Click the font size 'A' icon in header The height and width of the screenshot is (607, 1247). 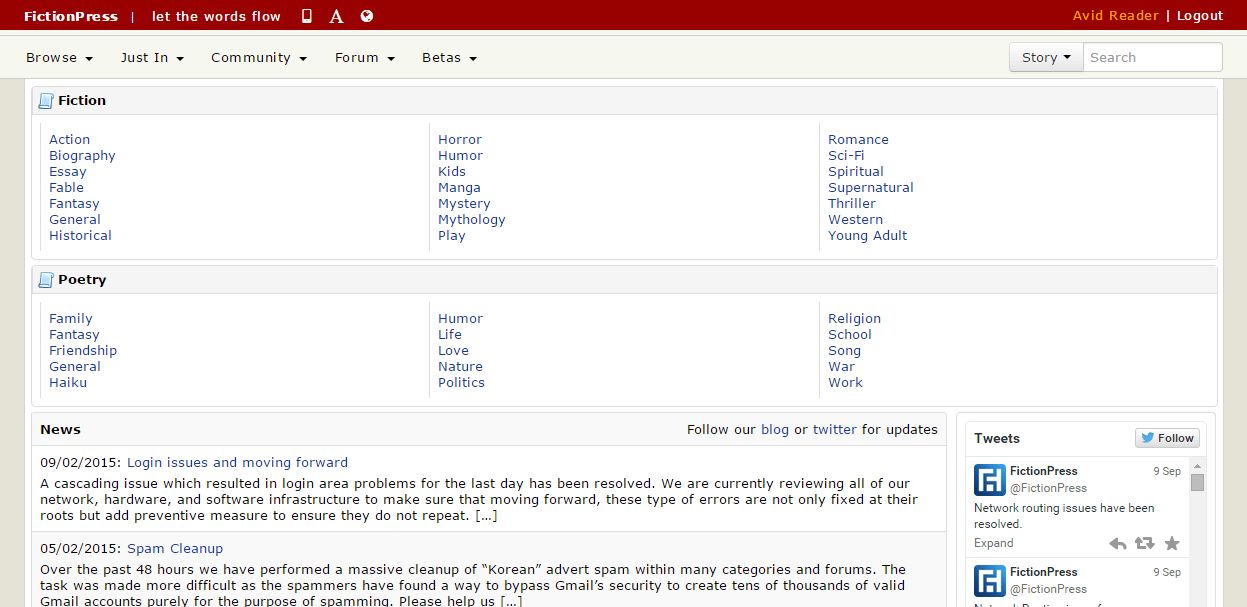point(336,15)
